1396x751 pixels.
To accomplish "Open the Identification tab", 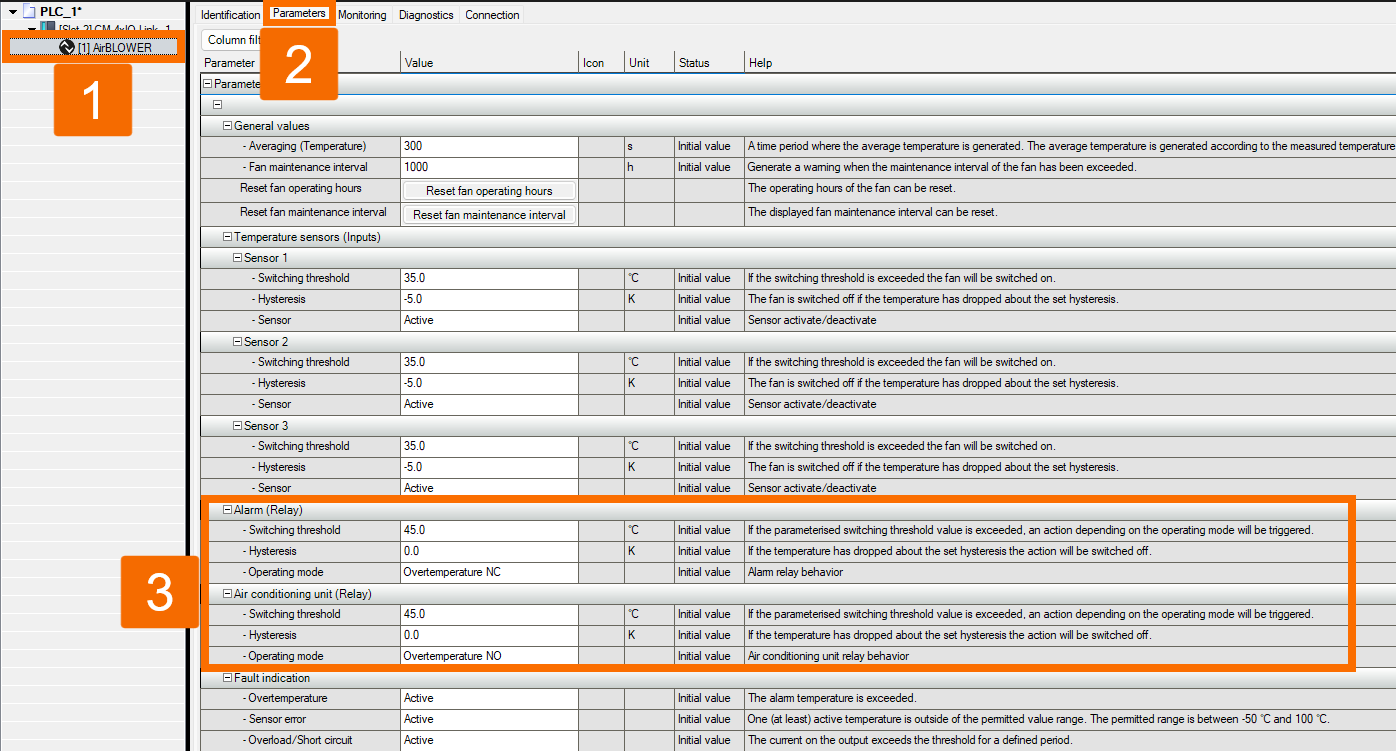I will pos(230,15).
